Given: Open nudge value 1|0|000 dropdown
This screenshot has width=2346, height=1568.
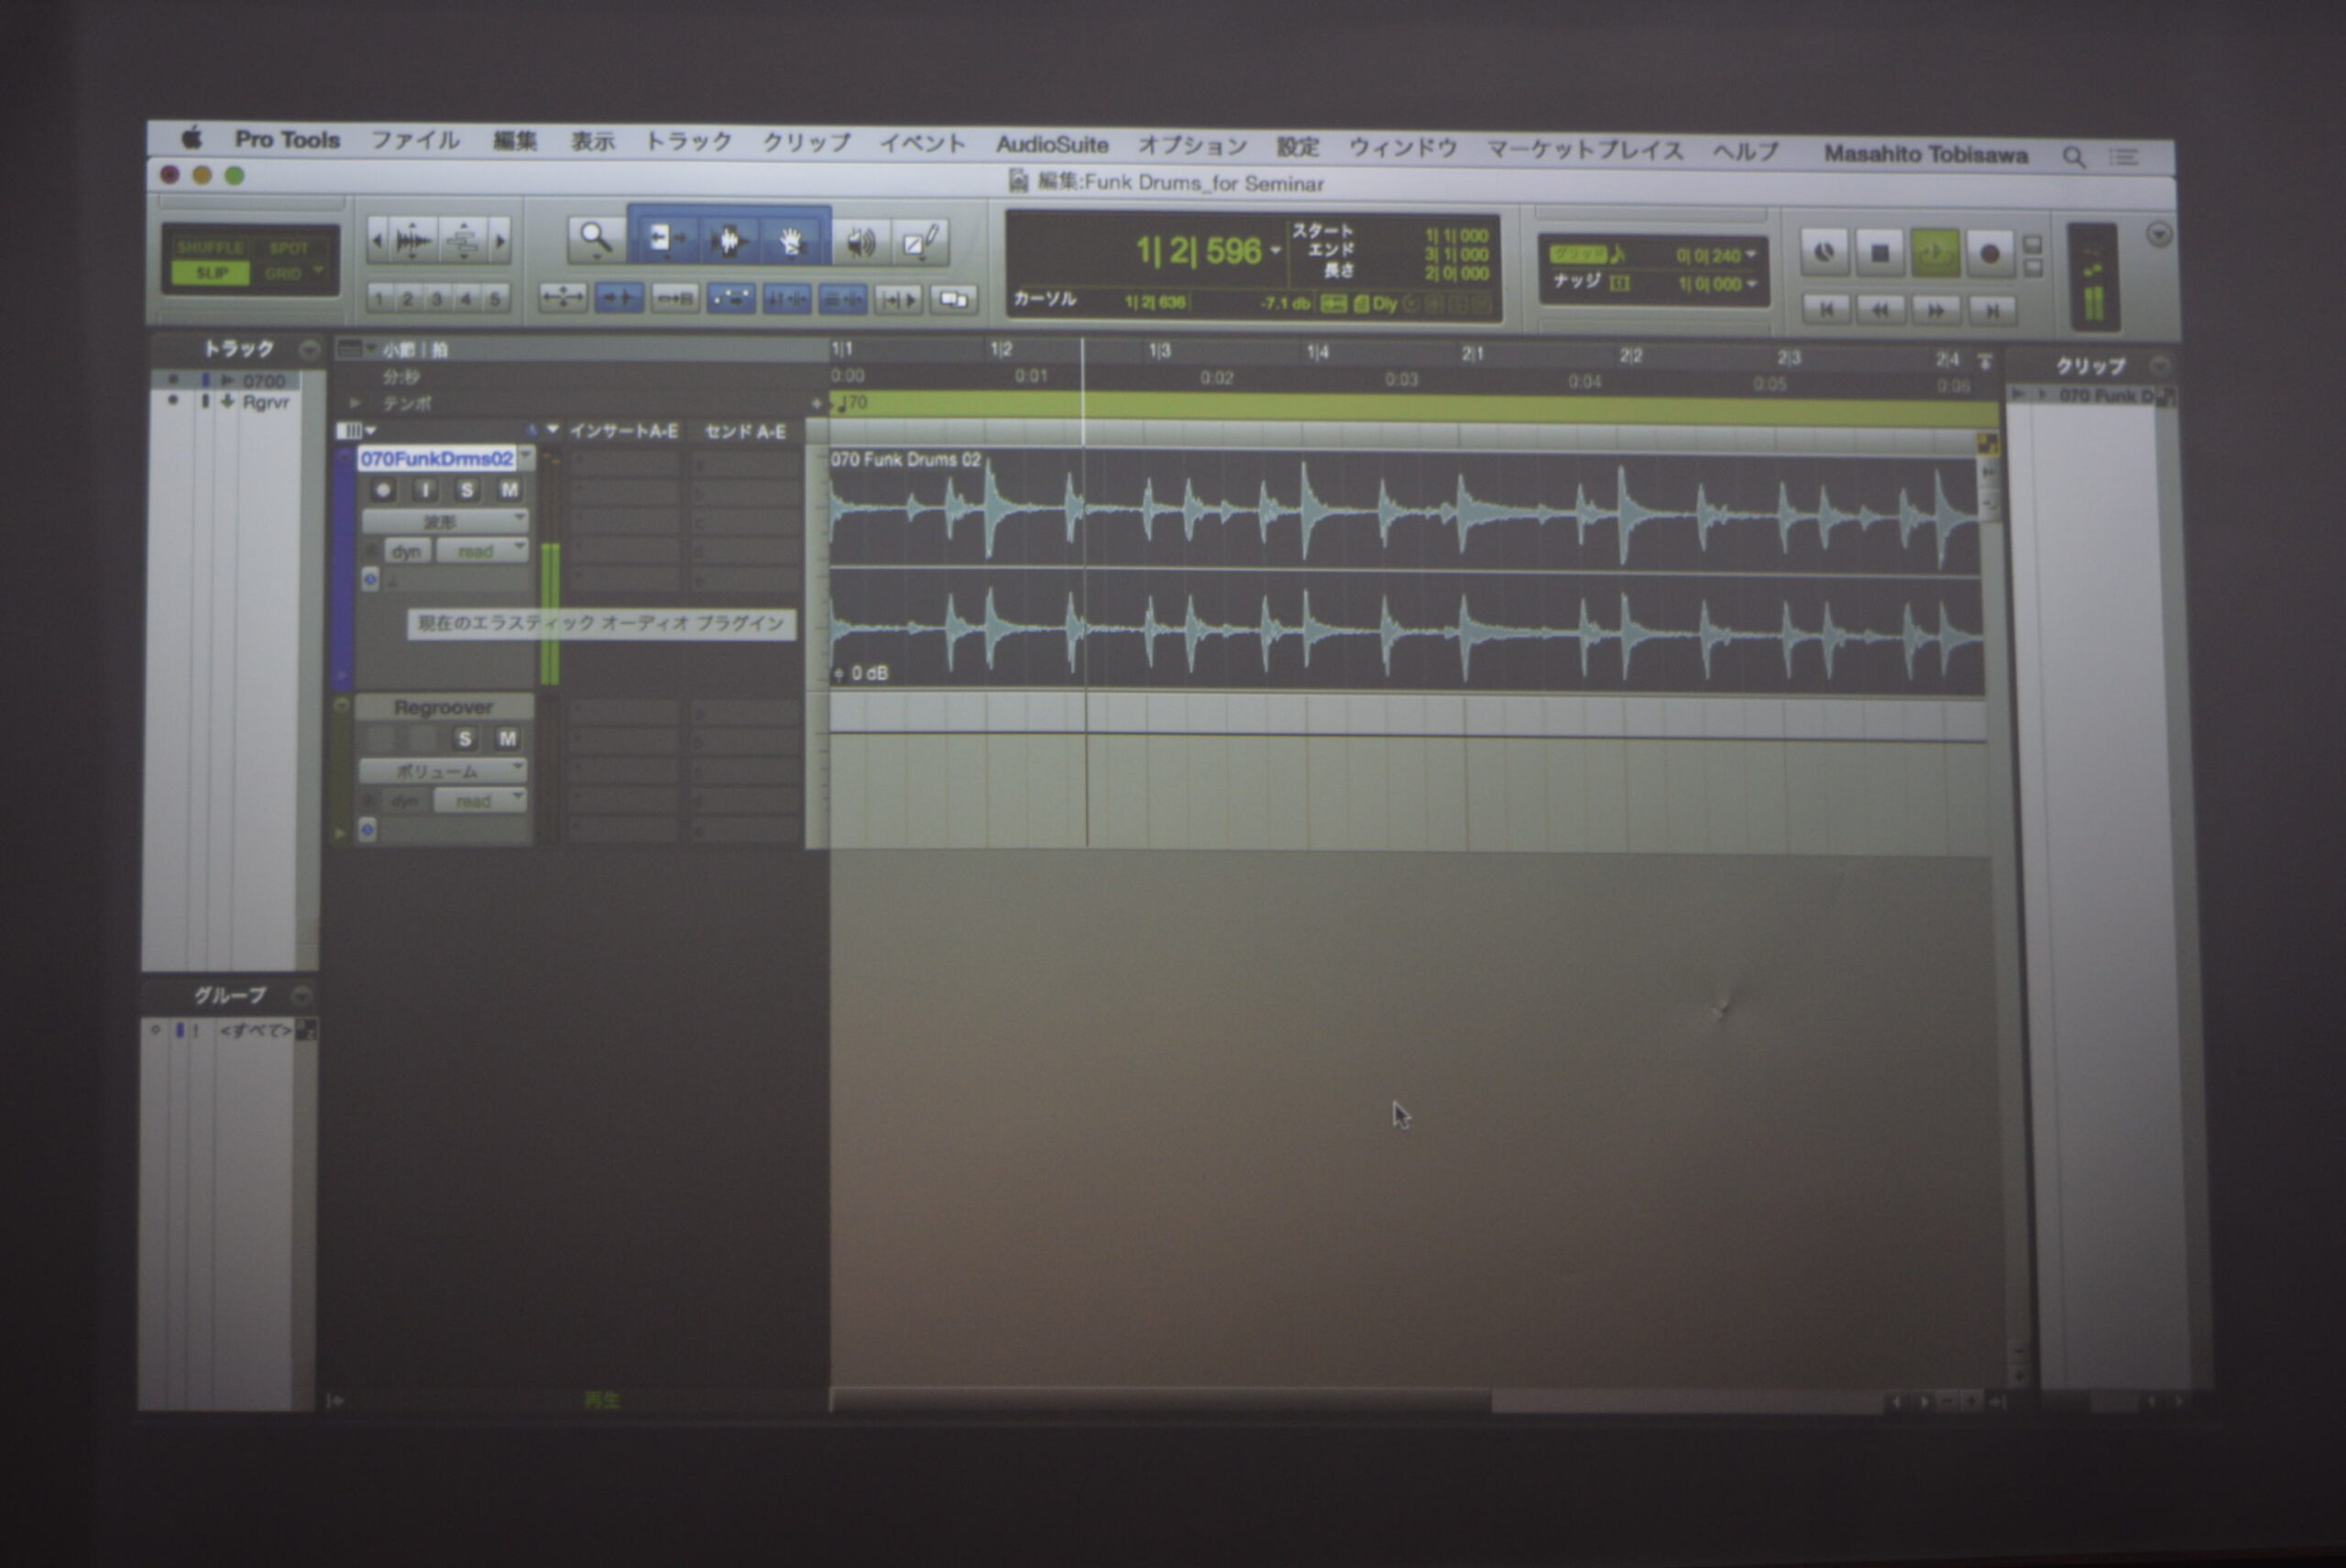Looking at the screenshot, I should tap(1751, 284).
